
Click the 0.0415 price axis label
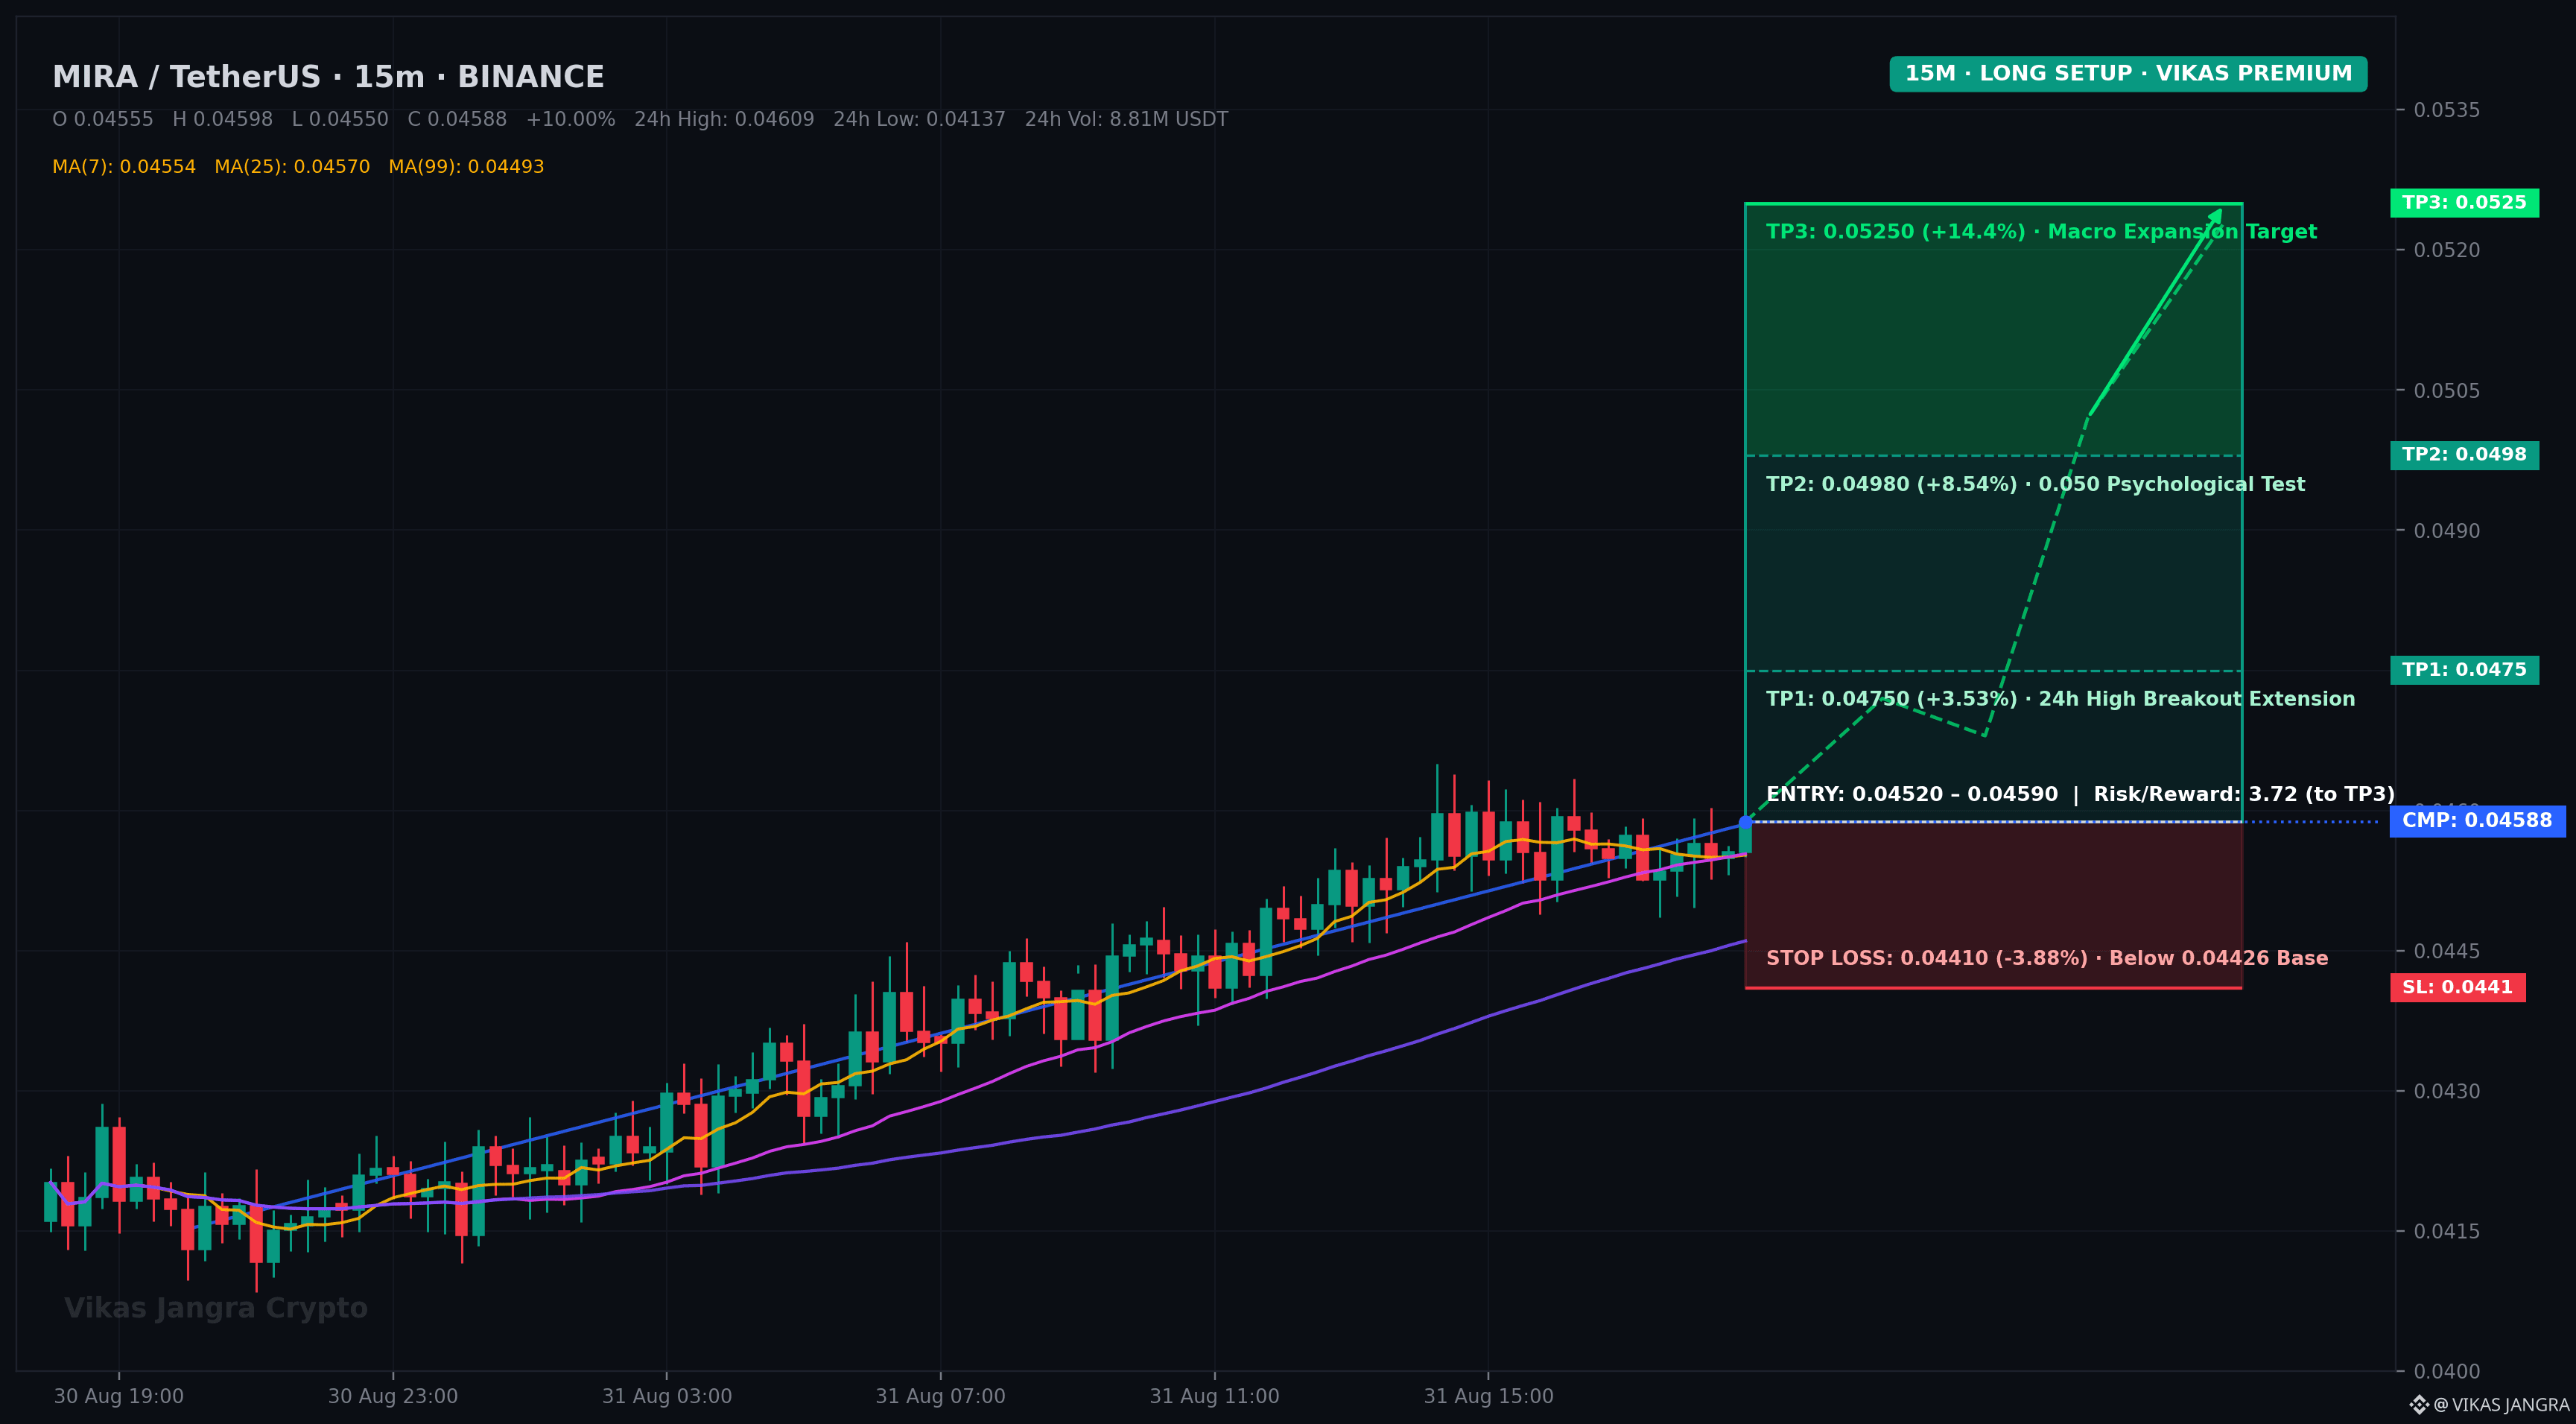[x=2447, y=1232]
